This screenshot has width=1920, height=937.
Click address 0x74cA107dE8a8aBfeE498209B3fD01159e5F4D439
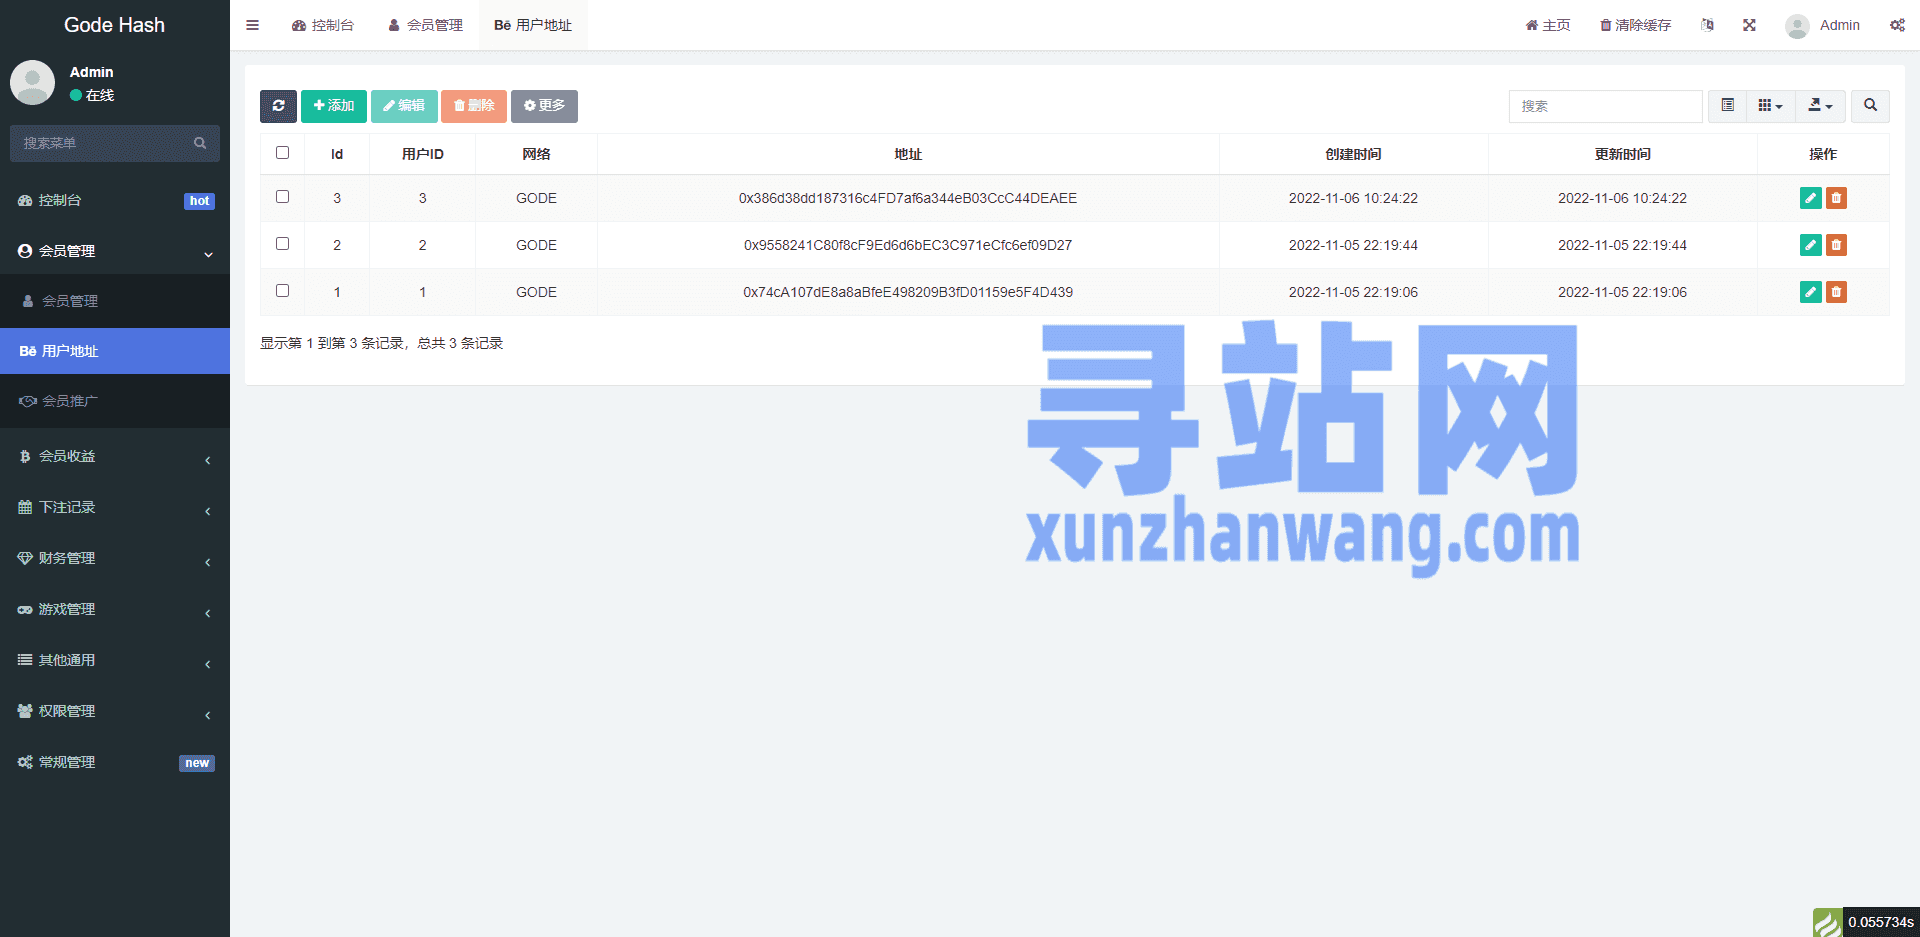point(908,292)
